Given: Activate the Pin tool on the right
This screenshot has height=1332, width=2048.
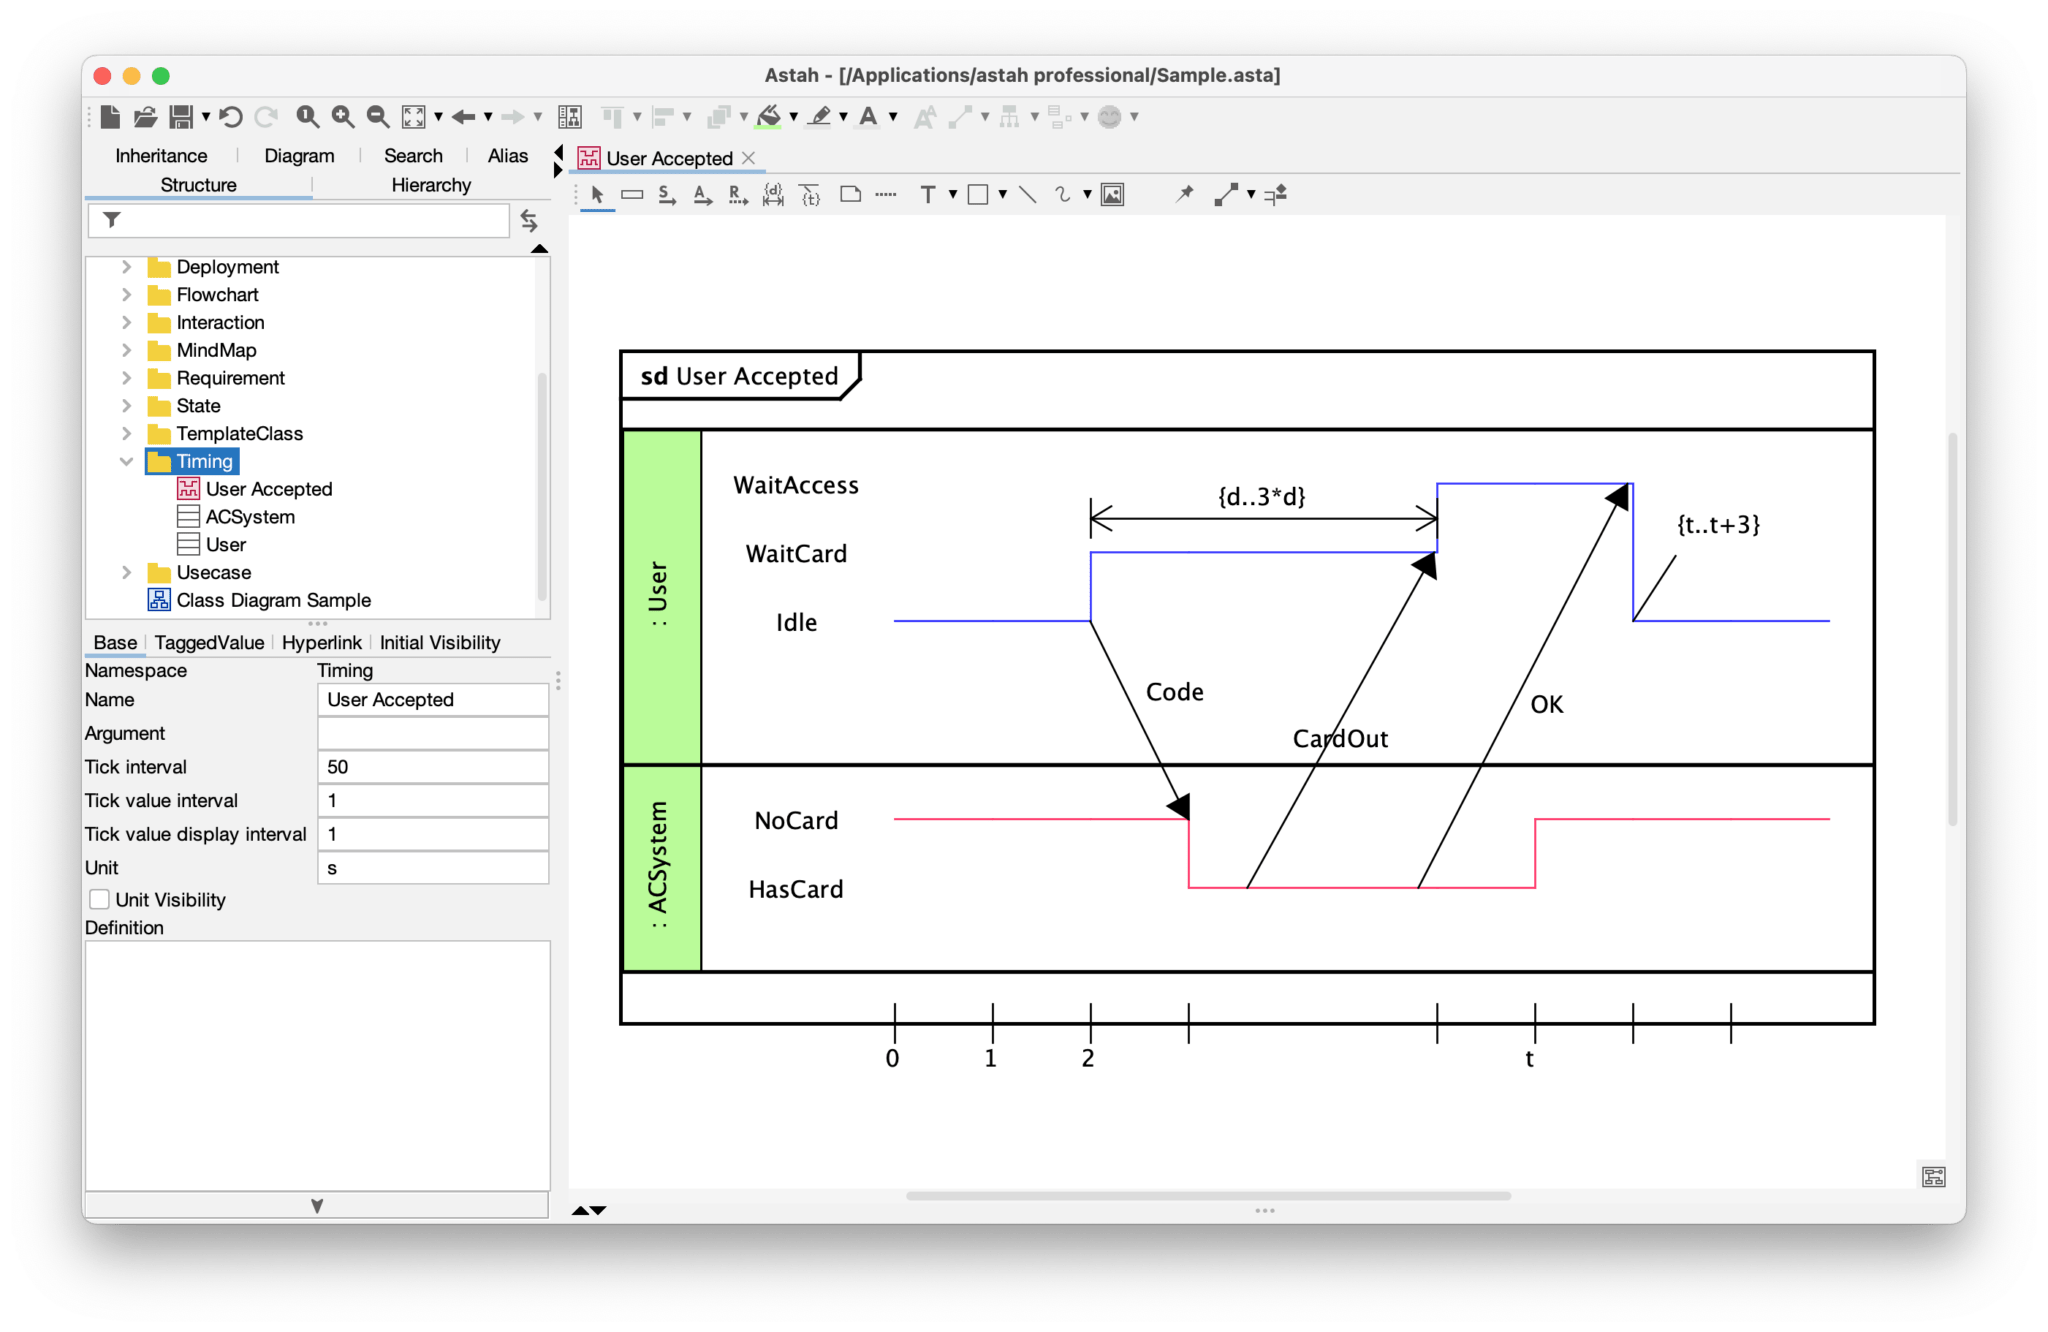Looking at the screenshot, I should pos(1184,195).
